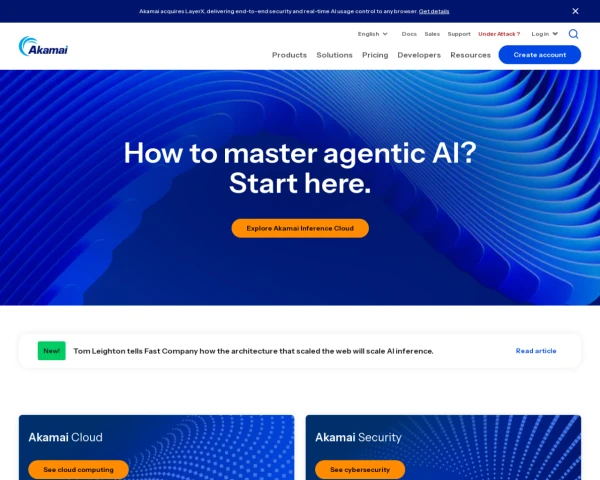The width and height of the screenshot is (600, 480).
Task: Open the Support link
Action: pyautogui.click(x=459, y=34)
